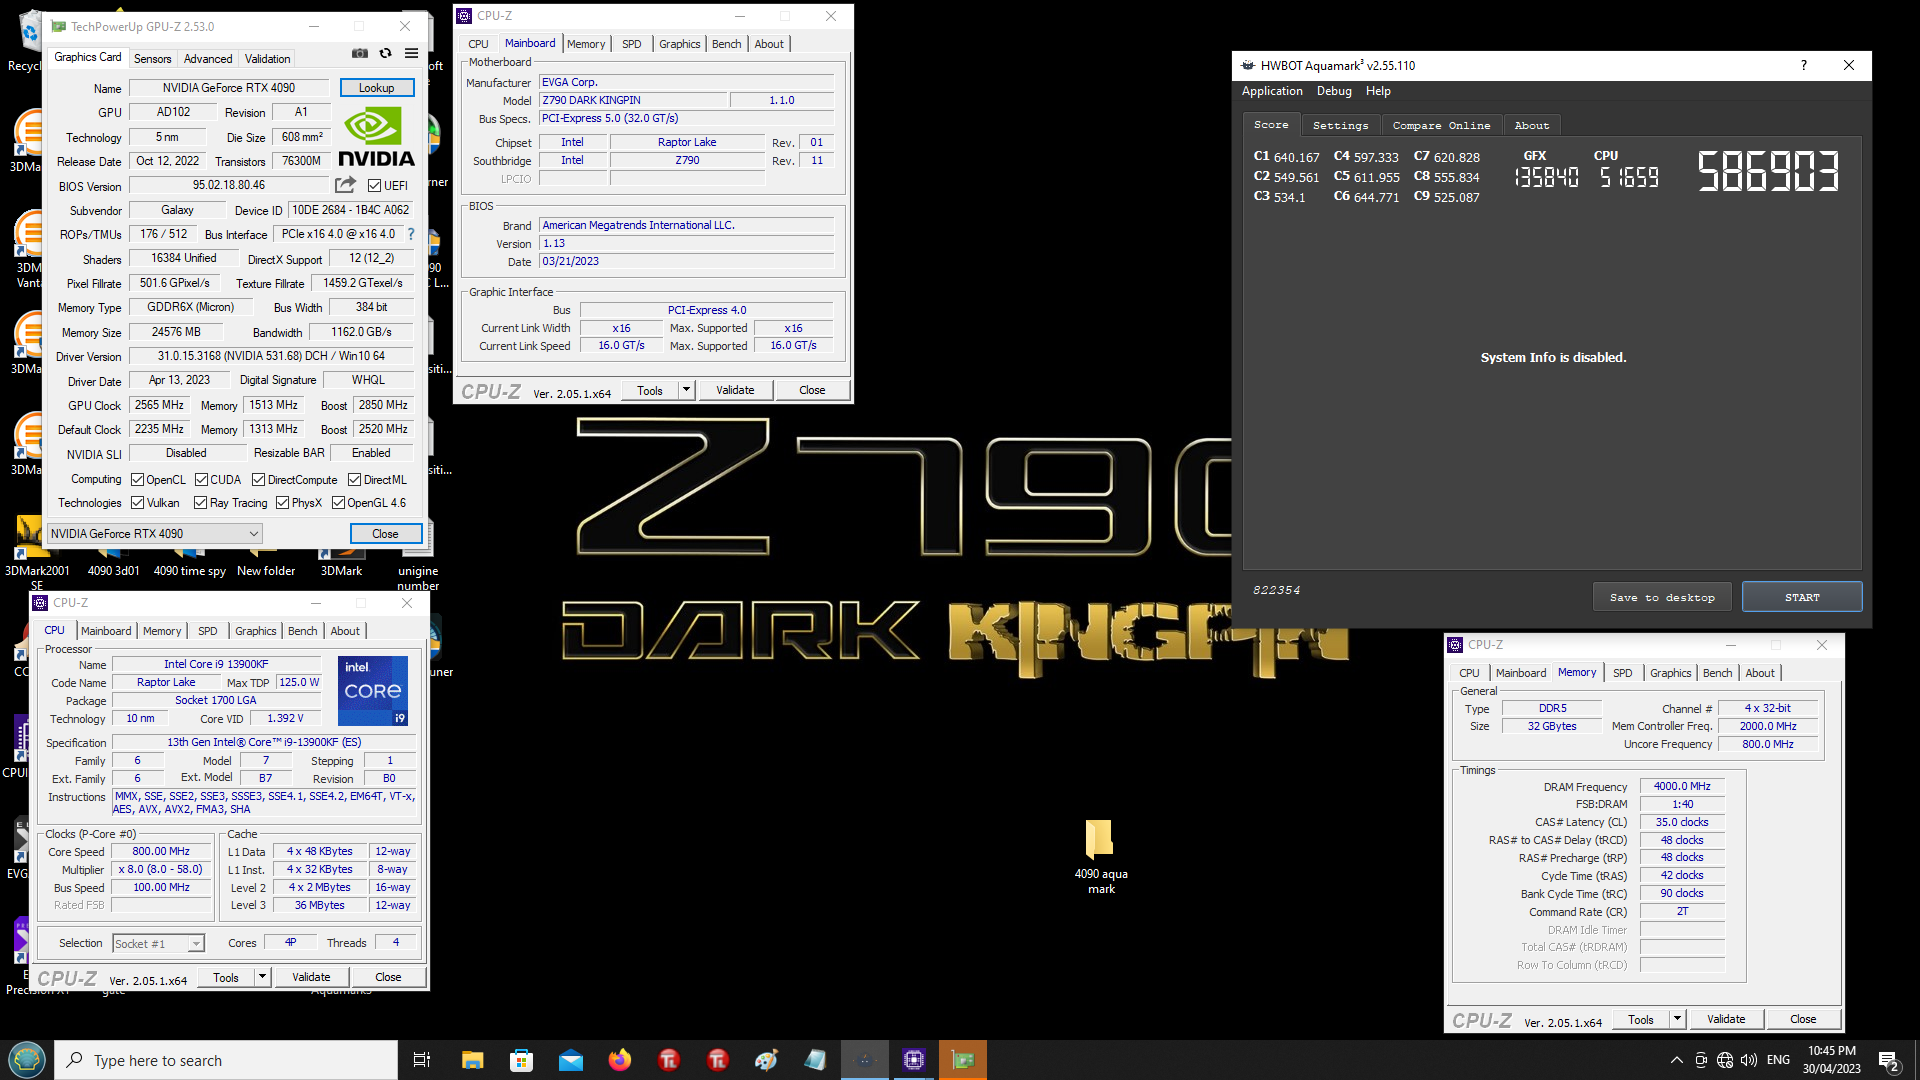Image resolution: width=1920 pixels, height=1080 pixels.
Task: Switch to the CPU-Z taskbar icon
Action: point(914,1060)
